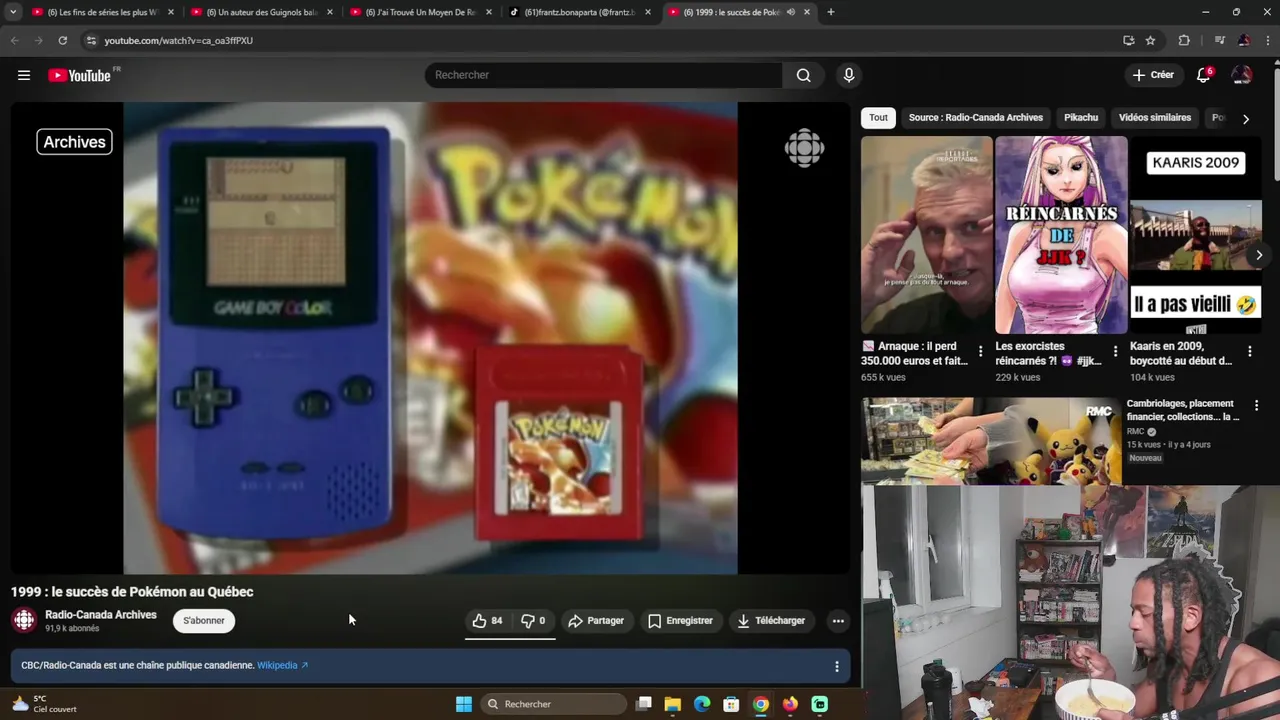Open the Chrome extensions puzzle icon
Viewport: 1280px width, 720px height.
point(1184,40)
